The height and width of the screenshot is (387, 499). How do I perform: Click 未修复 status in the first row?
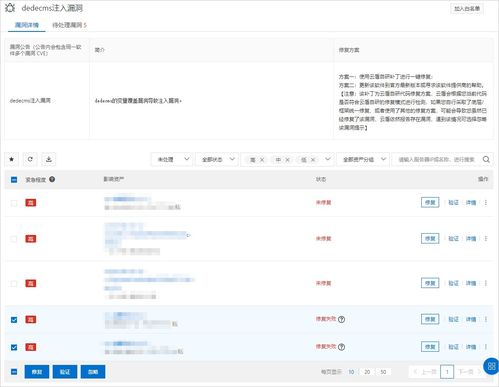[x=323, y=202]
